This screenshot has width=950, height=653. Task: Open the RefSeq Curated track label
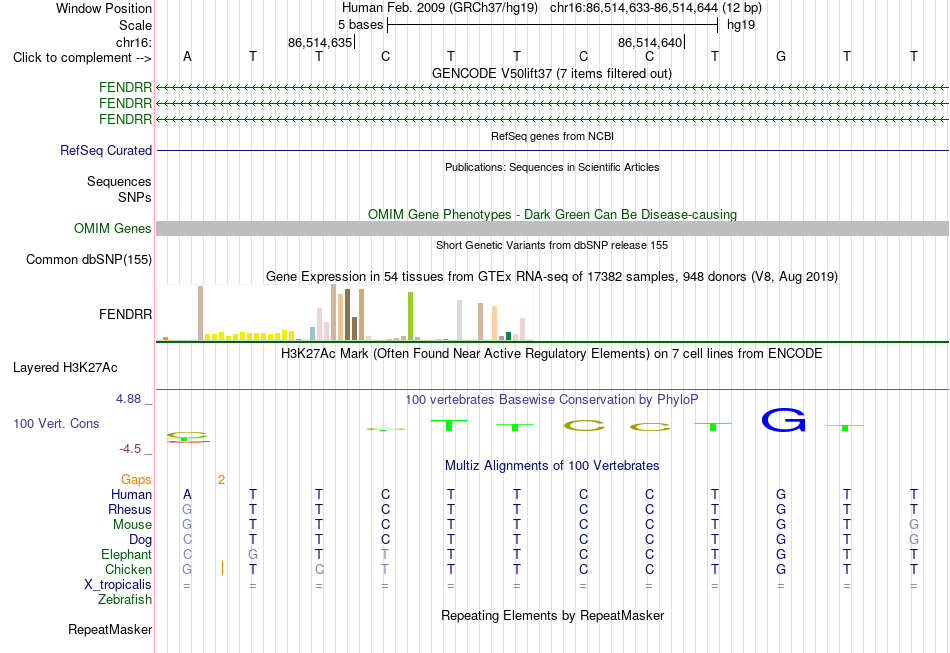point(106,150)
